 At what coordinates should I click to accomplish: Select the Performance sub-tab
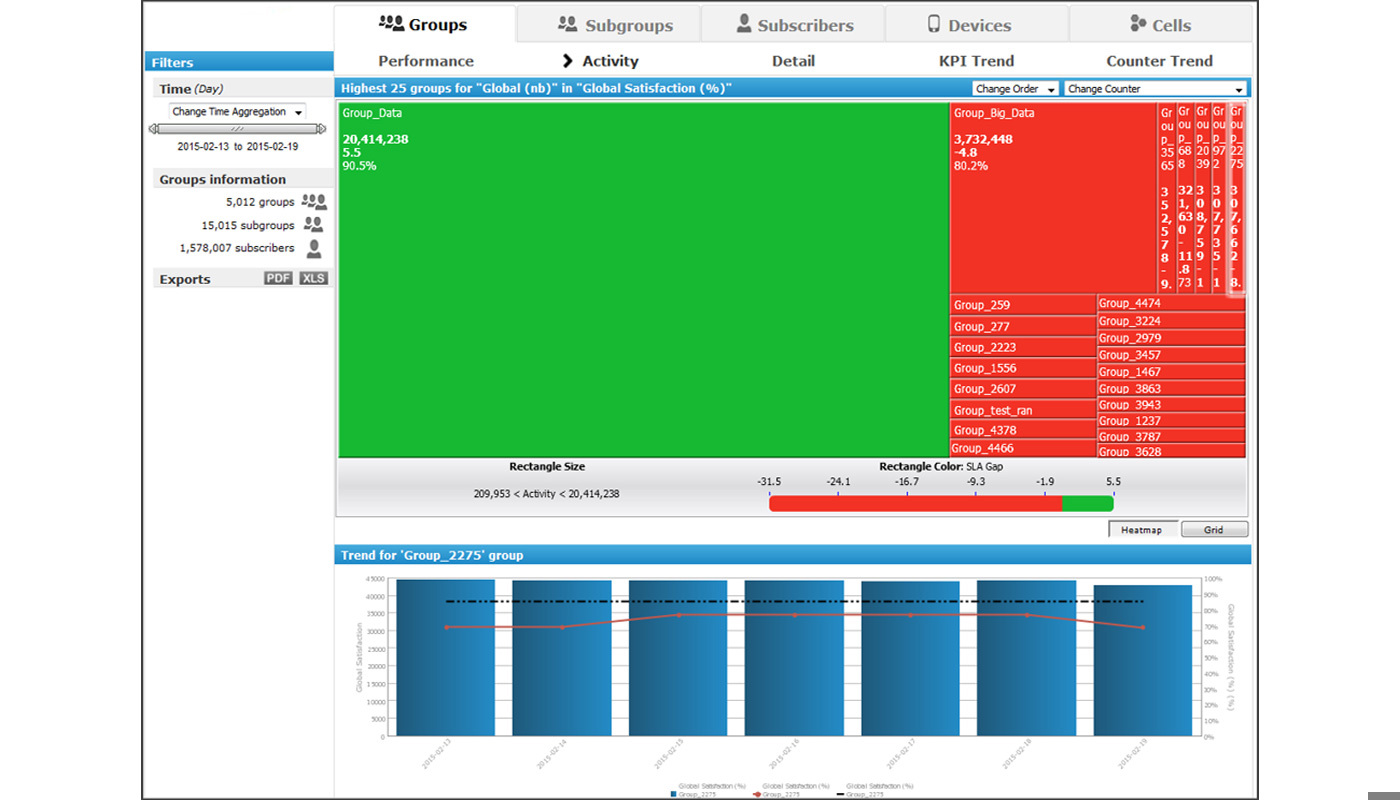click(x=426, y=61)
